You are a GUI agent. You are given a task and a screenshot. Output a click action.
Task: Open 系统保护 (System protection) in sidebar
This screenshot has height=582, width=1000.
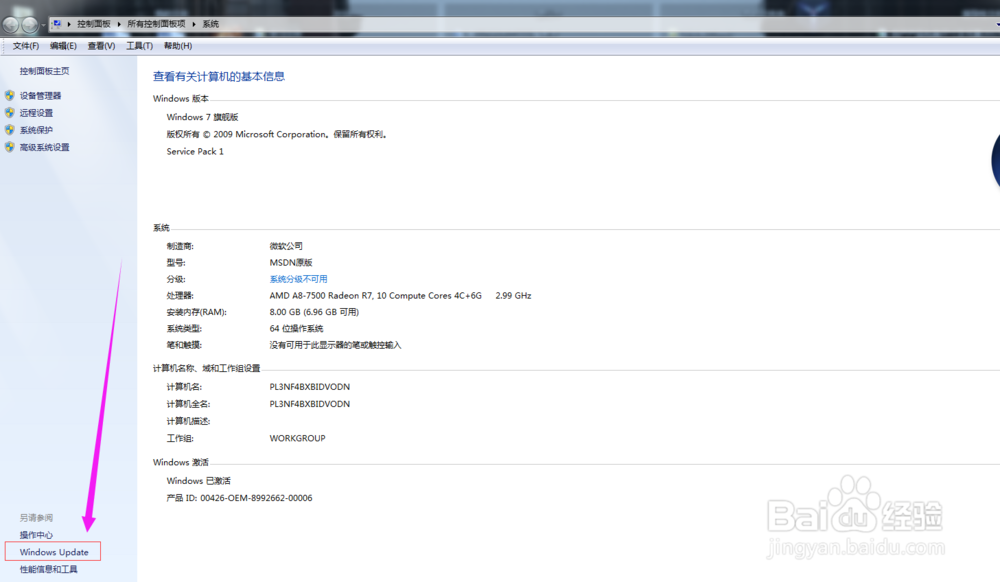tap(35, 130)
